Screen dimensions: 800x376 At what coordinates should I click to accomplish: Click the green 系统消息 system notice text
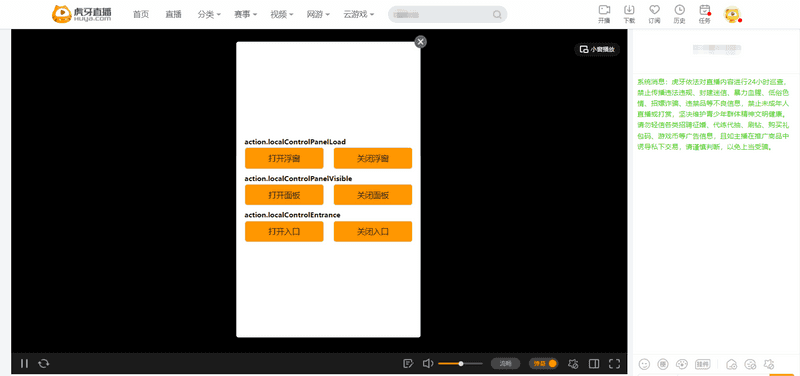pos(714,114)
